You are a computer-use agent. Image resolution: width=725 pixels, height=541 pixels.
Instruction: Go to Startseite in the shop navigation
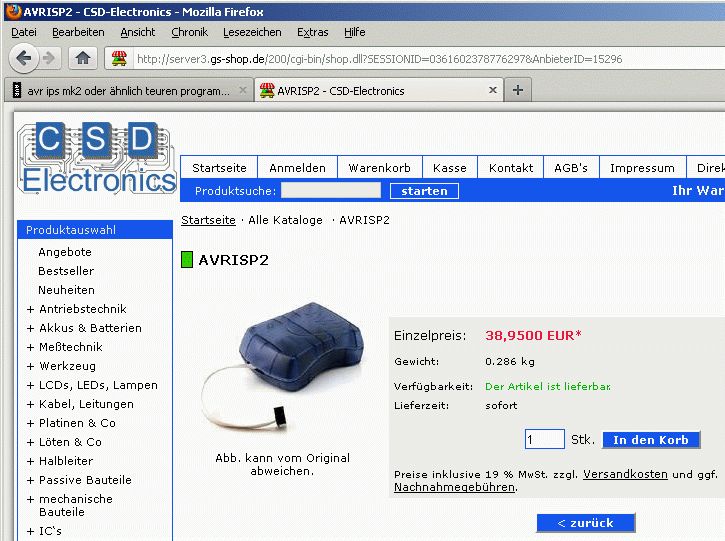pyautogui.click(x=219, y=168)
